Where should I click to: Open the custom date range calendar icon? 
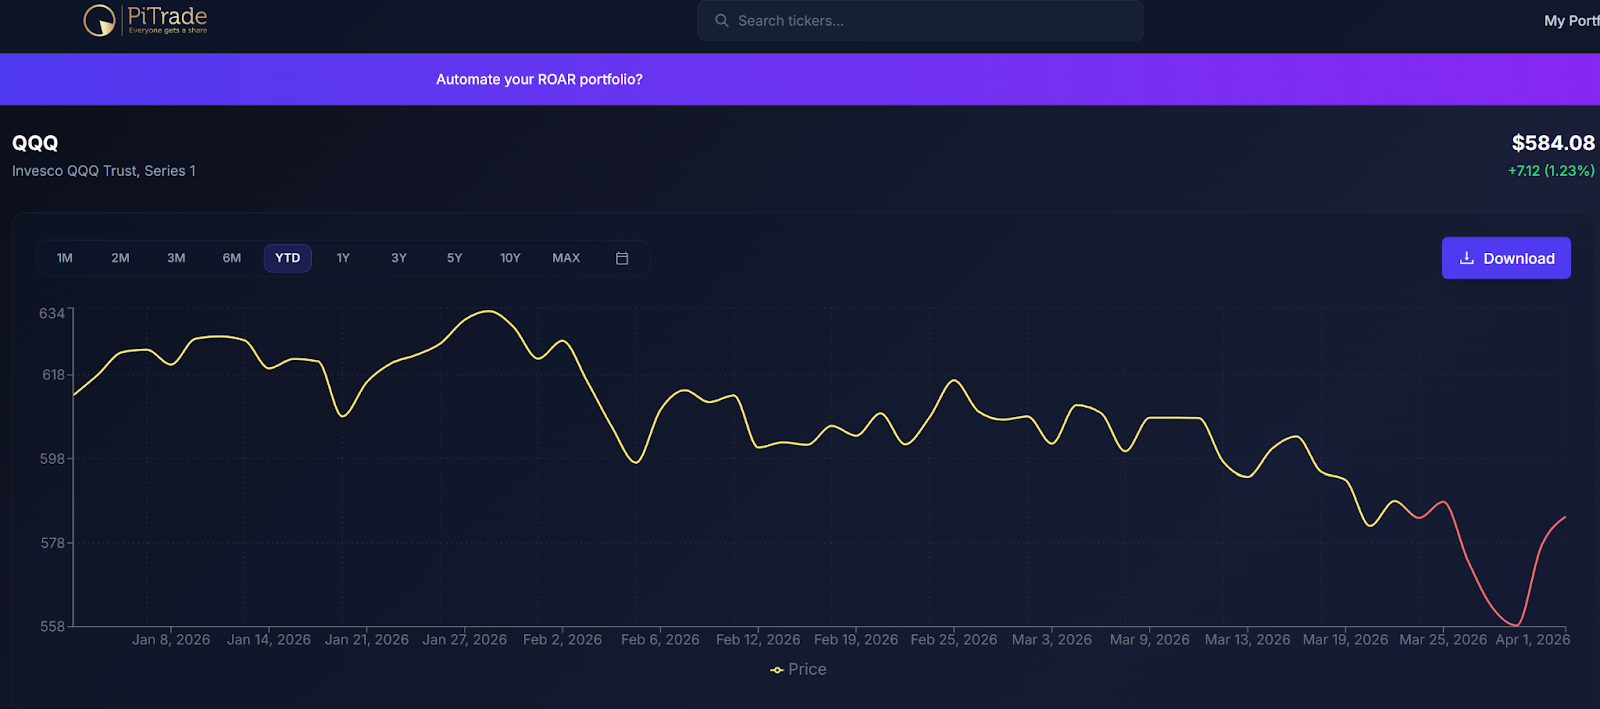(x=622, y=258)
